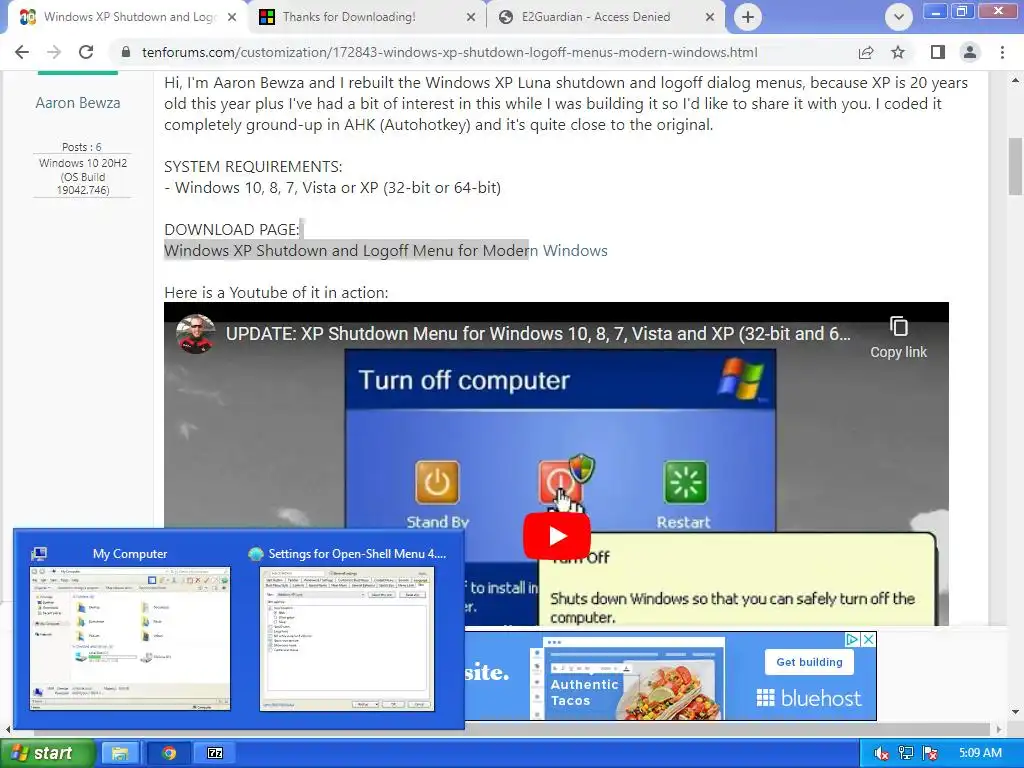Switch to Windows XP Shutdown and Logoff tab
Screen dimensions: 1024x768
pyautogui.click(x=128, y=17)
